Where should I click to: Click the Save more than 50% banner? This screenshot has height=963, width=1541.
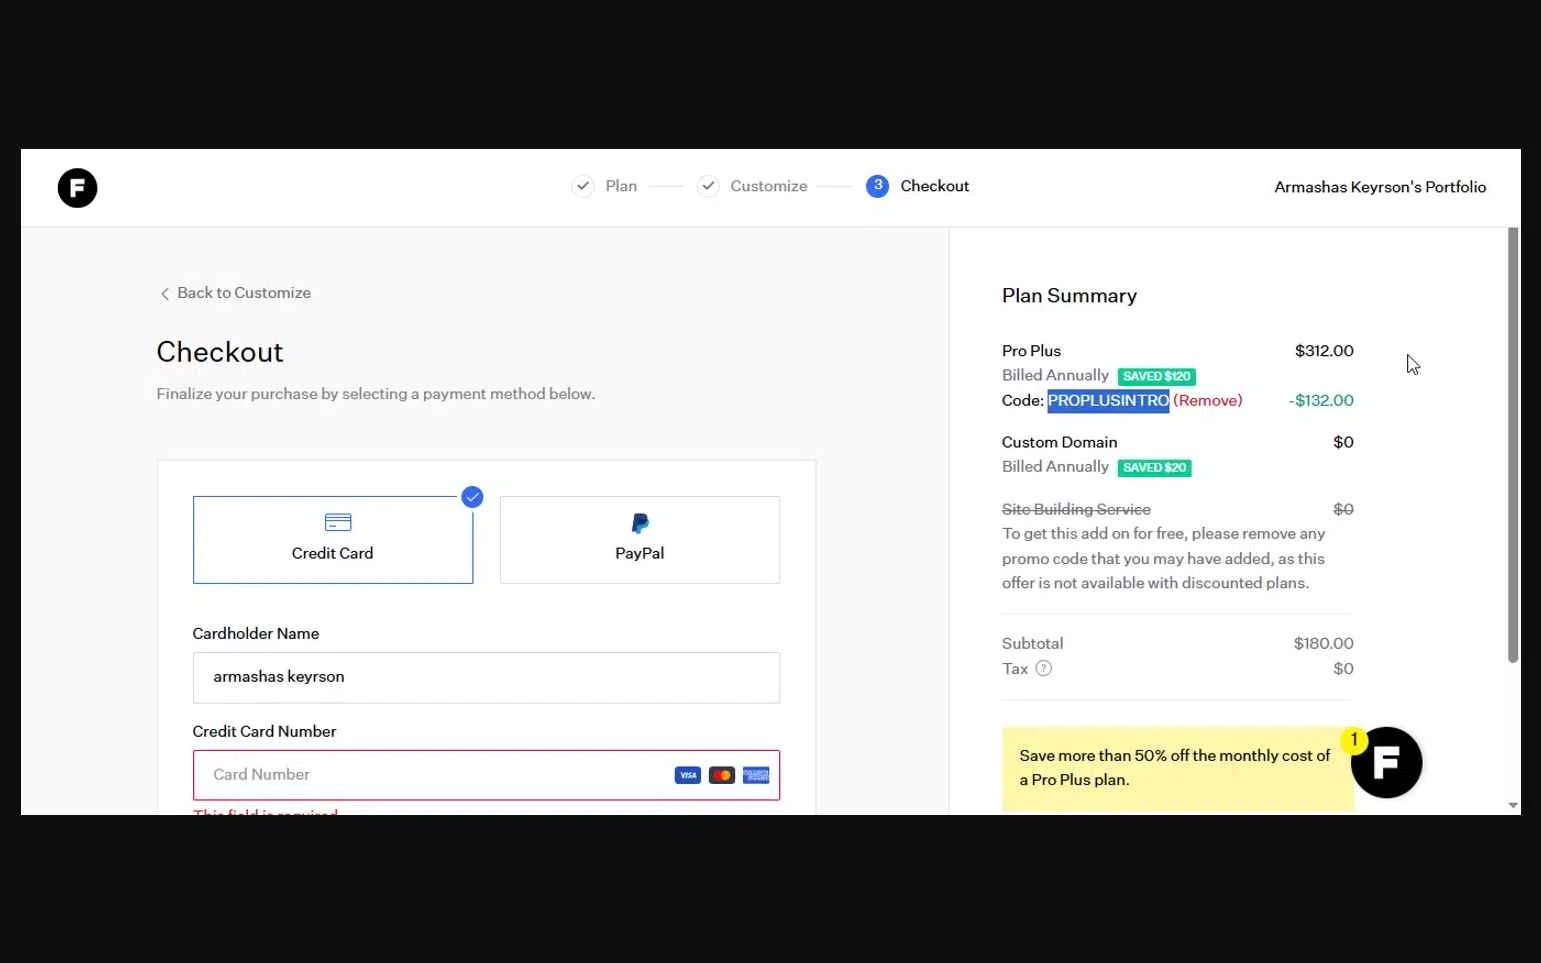[1177, 768]
